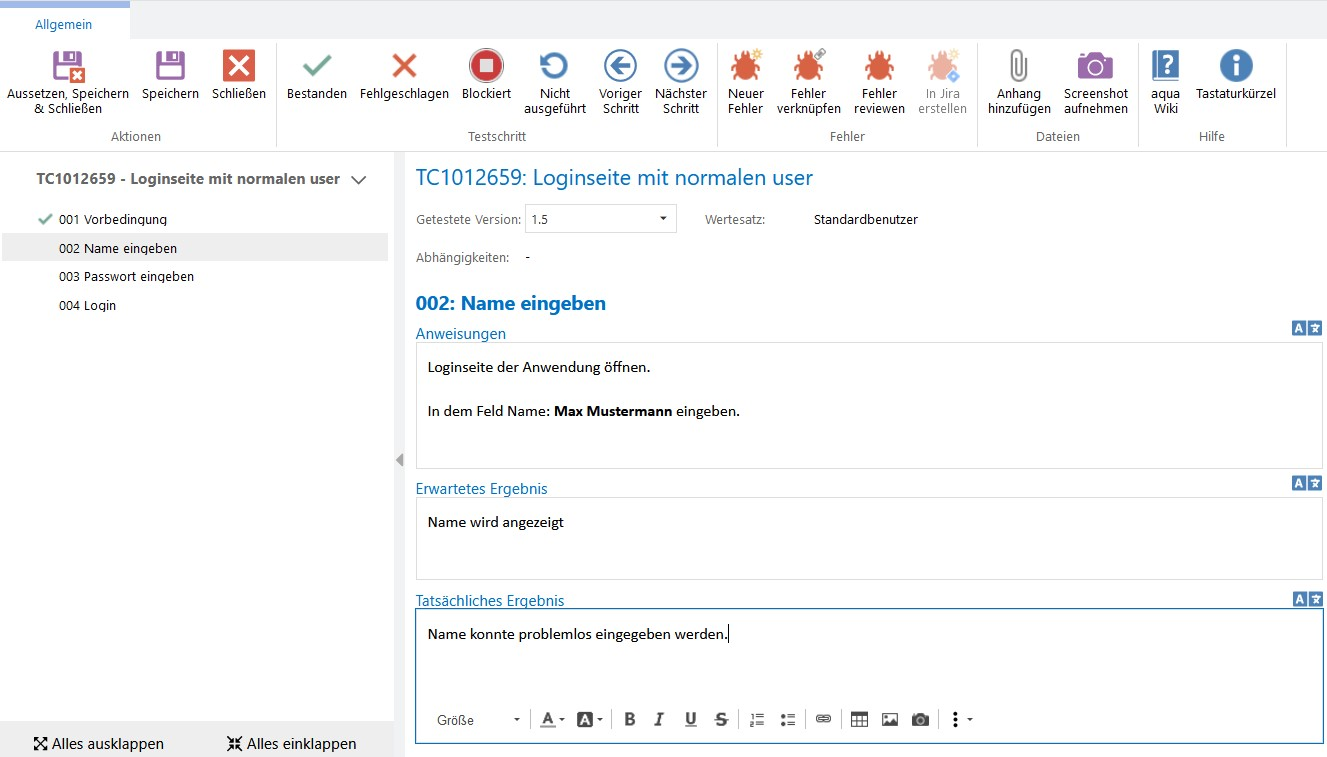Toggle italic formatting in editor
This screenshot has width=1327, height=757.
[x=659, y=720]
